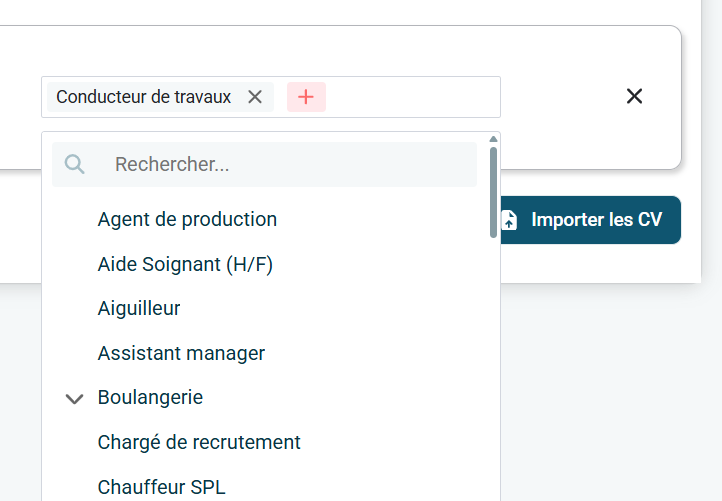This screenshot has height=501, width=722.
Task: Choose Aiguilleur from the list
Action: [139, 308]
